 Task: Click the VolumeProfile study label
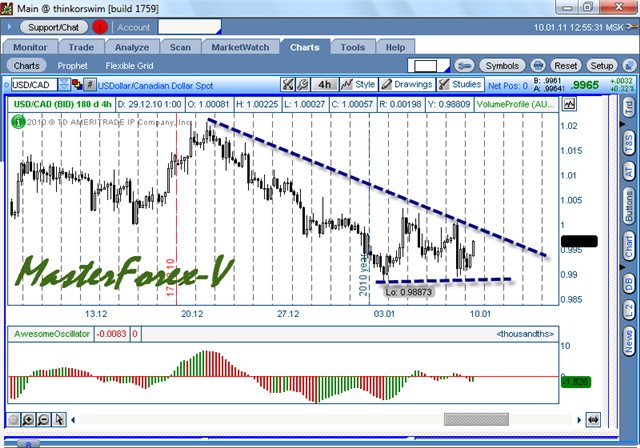(x=516, y=104)
